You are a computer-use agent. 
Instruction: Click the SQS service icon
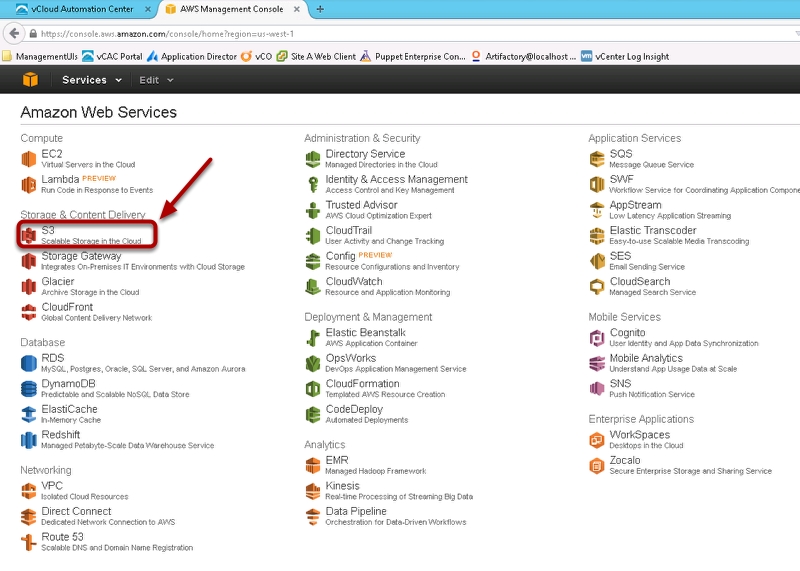(x=597, y=159)
